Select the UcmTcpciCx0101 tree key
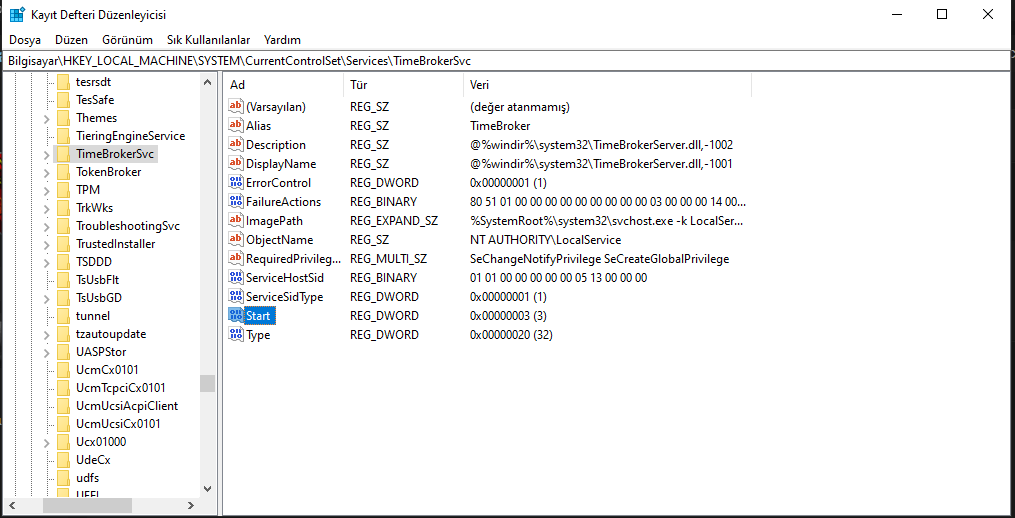The height and width of the screenshot is (518, 1015). coord(120,388)
